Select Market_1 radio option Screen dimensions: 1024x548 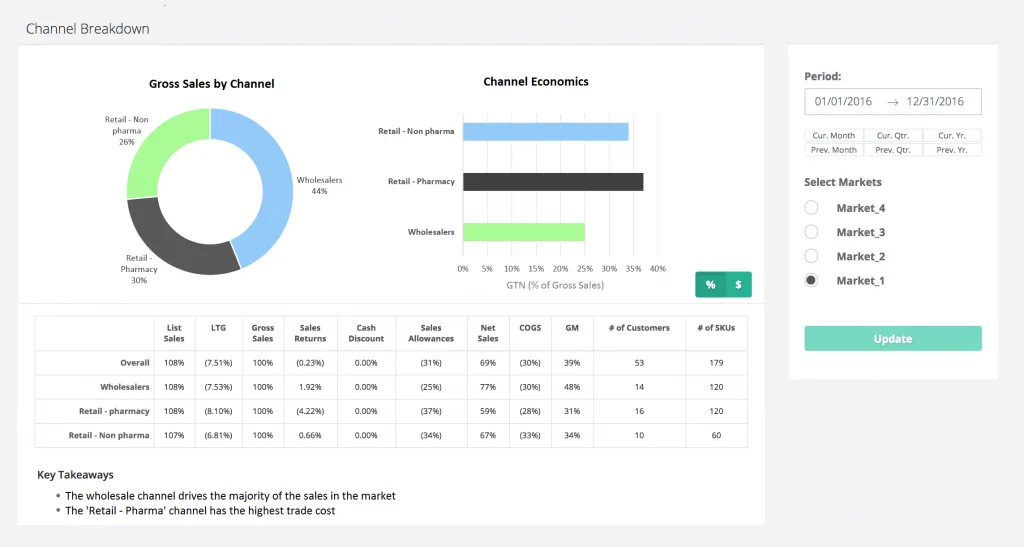coord(812,281)
